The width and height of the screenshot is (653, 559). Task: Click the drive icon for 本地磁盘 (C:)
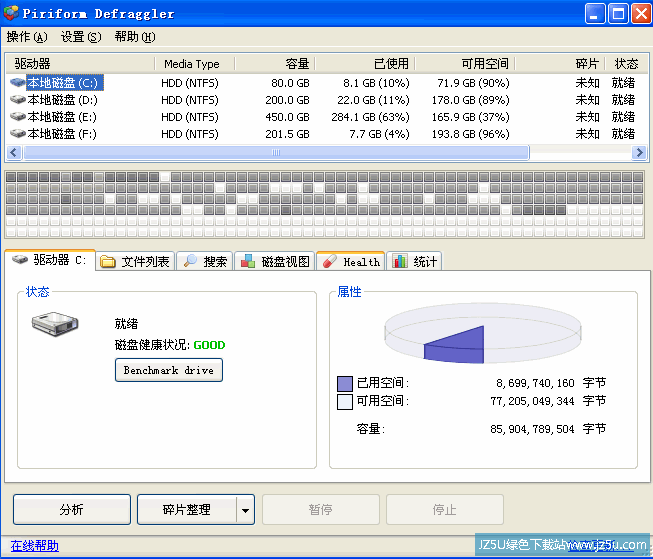[18, 82]
